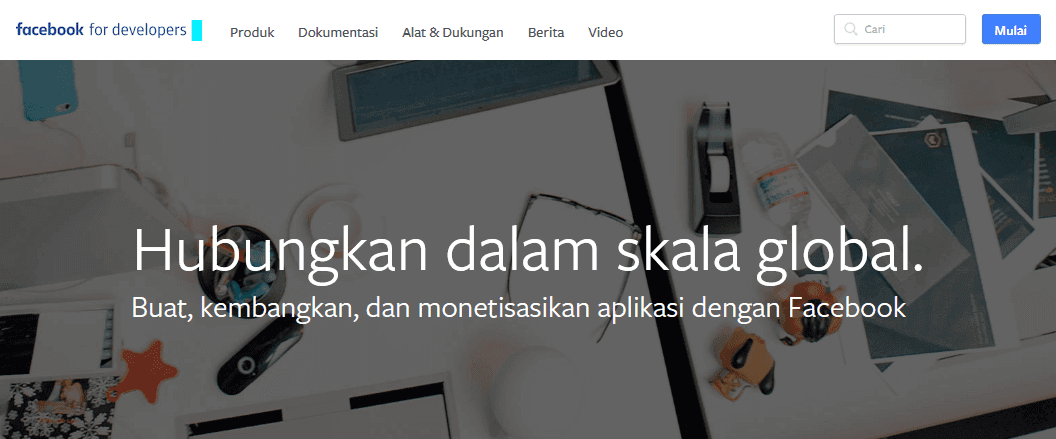Click the black tape dispenser in the photo

[x=717, y=165]
